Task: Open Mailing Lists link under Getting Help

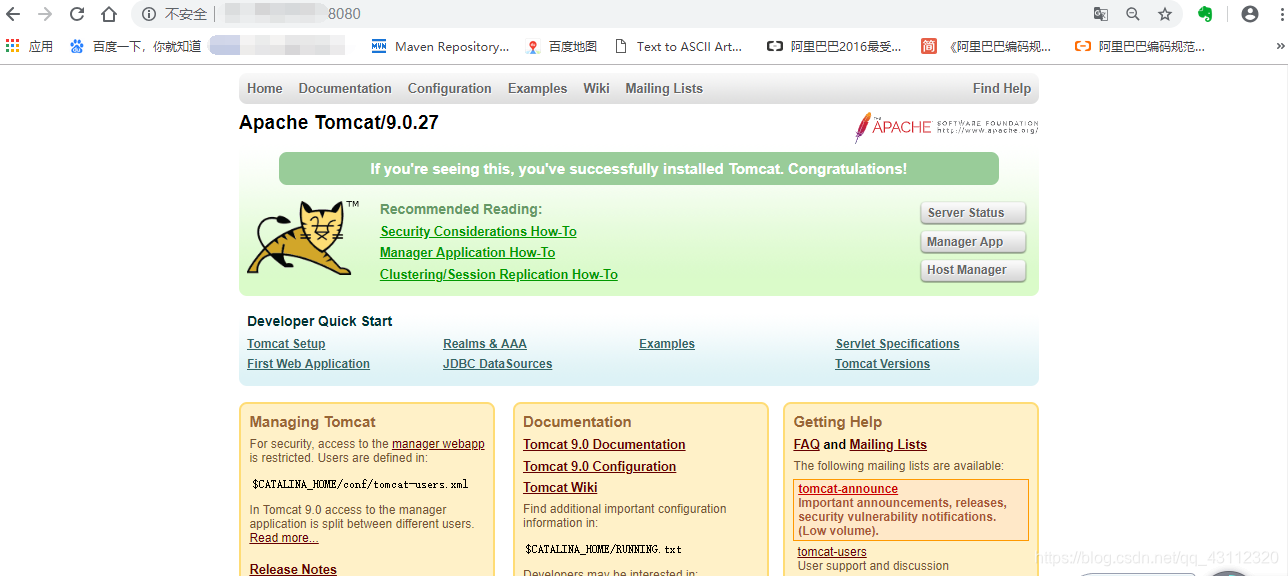Action: coord(888,445)
